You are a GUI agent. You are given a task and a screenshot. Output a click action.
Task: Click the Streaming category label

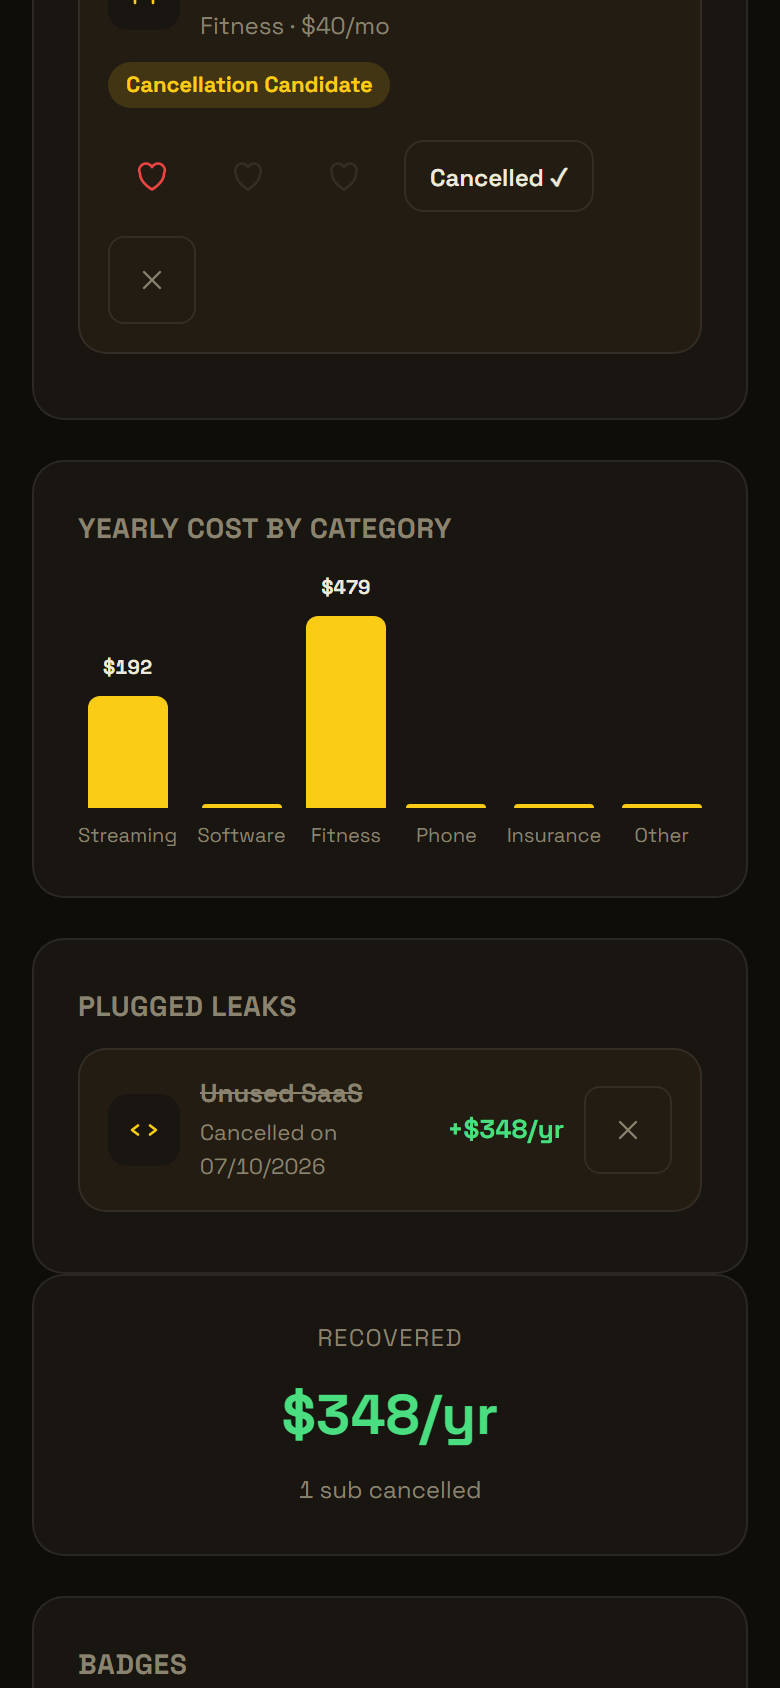128,835
